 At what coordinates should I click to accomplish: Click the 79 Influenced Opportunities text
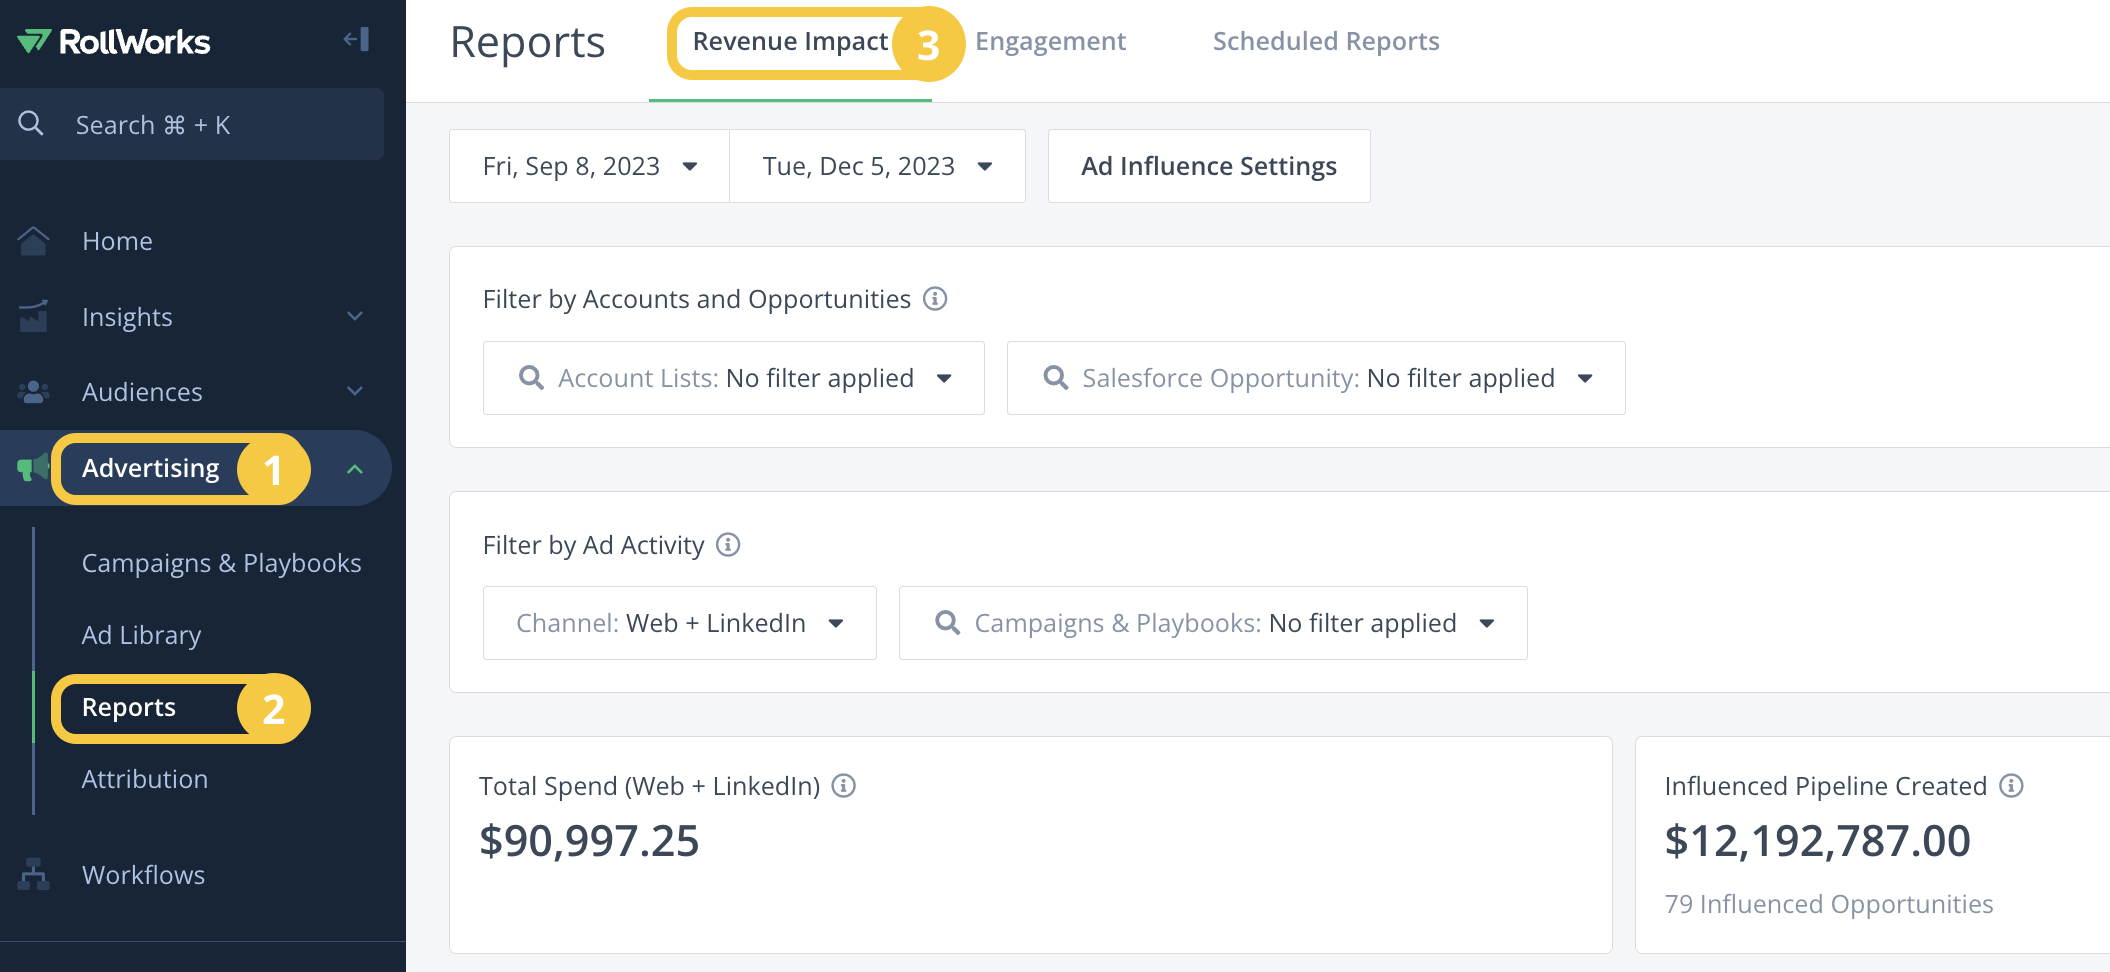pos(1829,904)
